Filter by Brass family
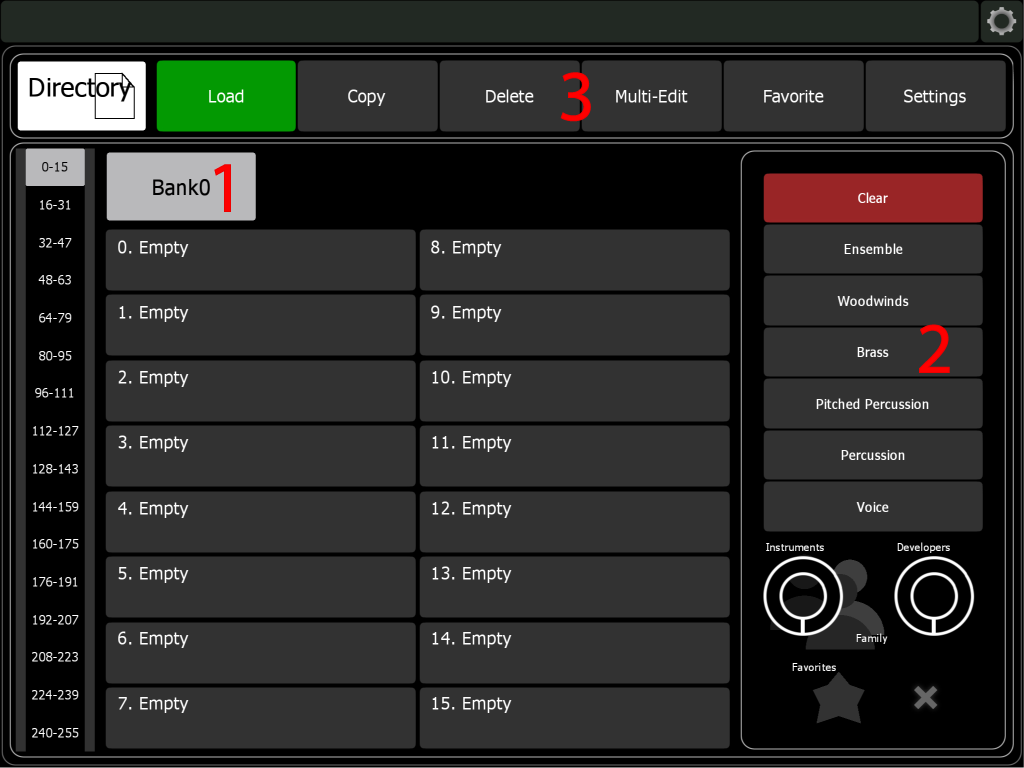Viewport: 1024px width, 768px height. [x=873, y=352]
